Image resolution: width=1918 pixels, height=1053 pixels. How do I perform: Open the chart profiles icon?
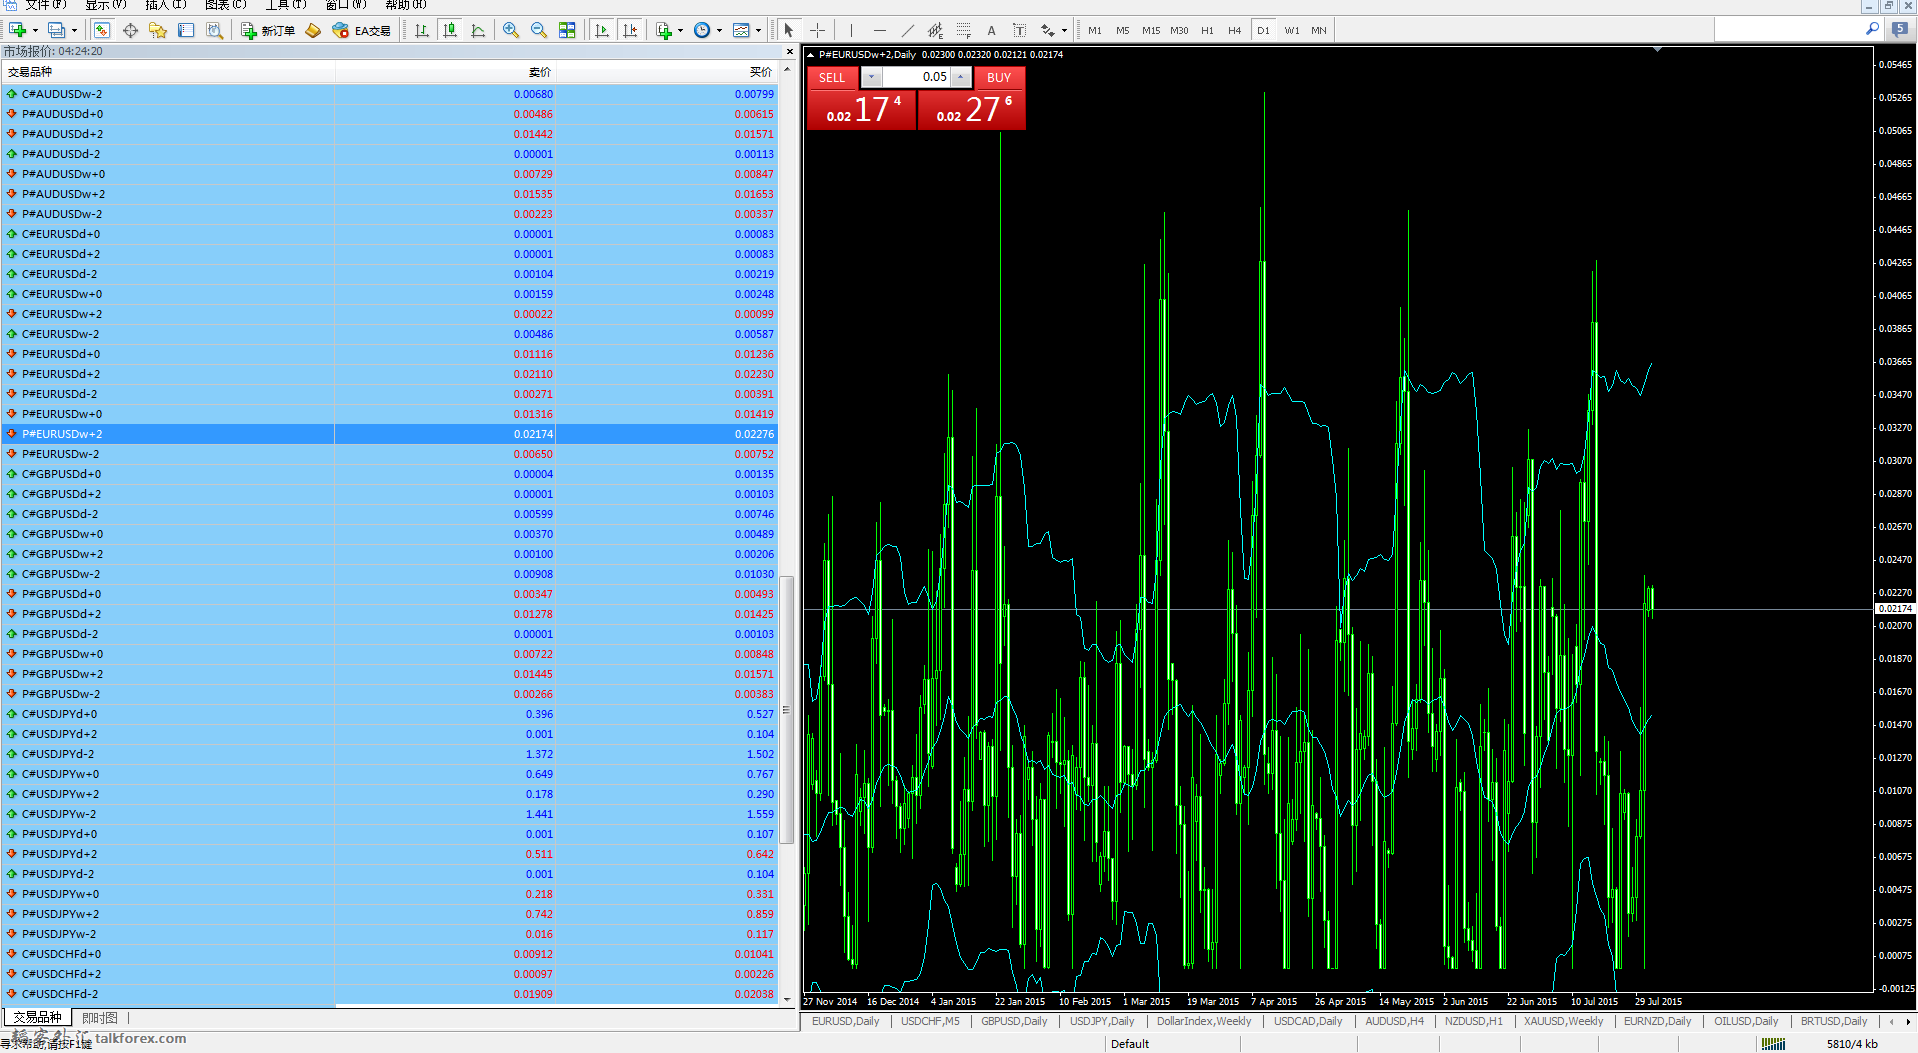(57, 30)
